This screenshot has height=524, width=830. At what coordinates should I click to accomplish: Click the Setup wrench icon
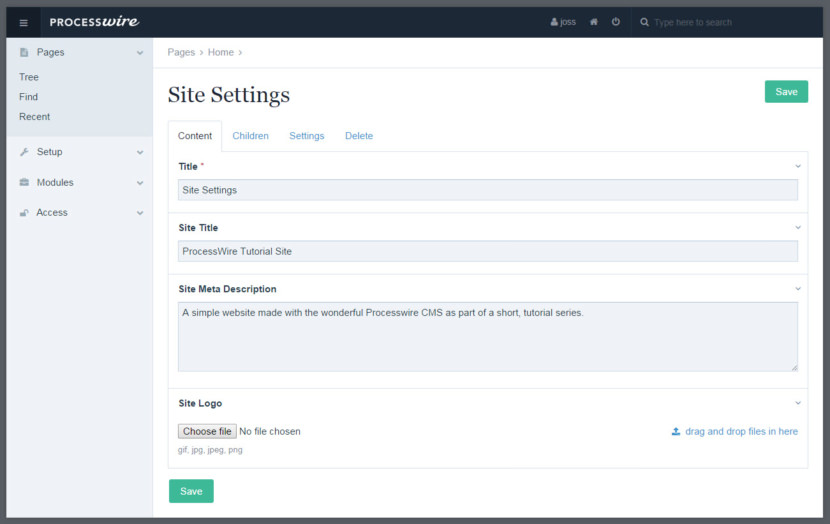coord(24,152)
